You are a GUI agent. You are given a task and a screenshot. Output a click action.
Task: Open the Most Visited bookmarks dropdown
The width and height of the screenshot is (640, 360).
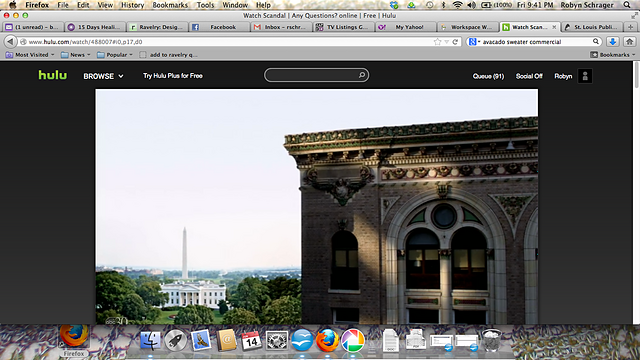(x=30, y=55)
